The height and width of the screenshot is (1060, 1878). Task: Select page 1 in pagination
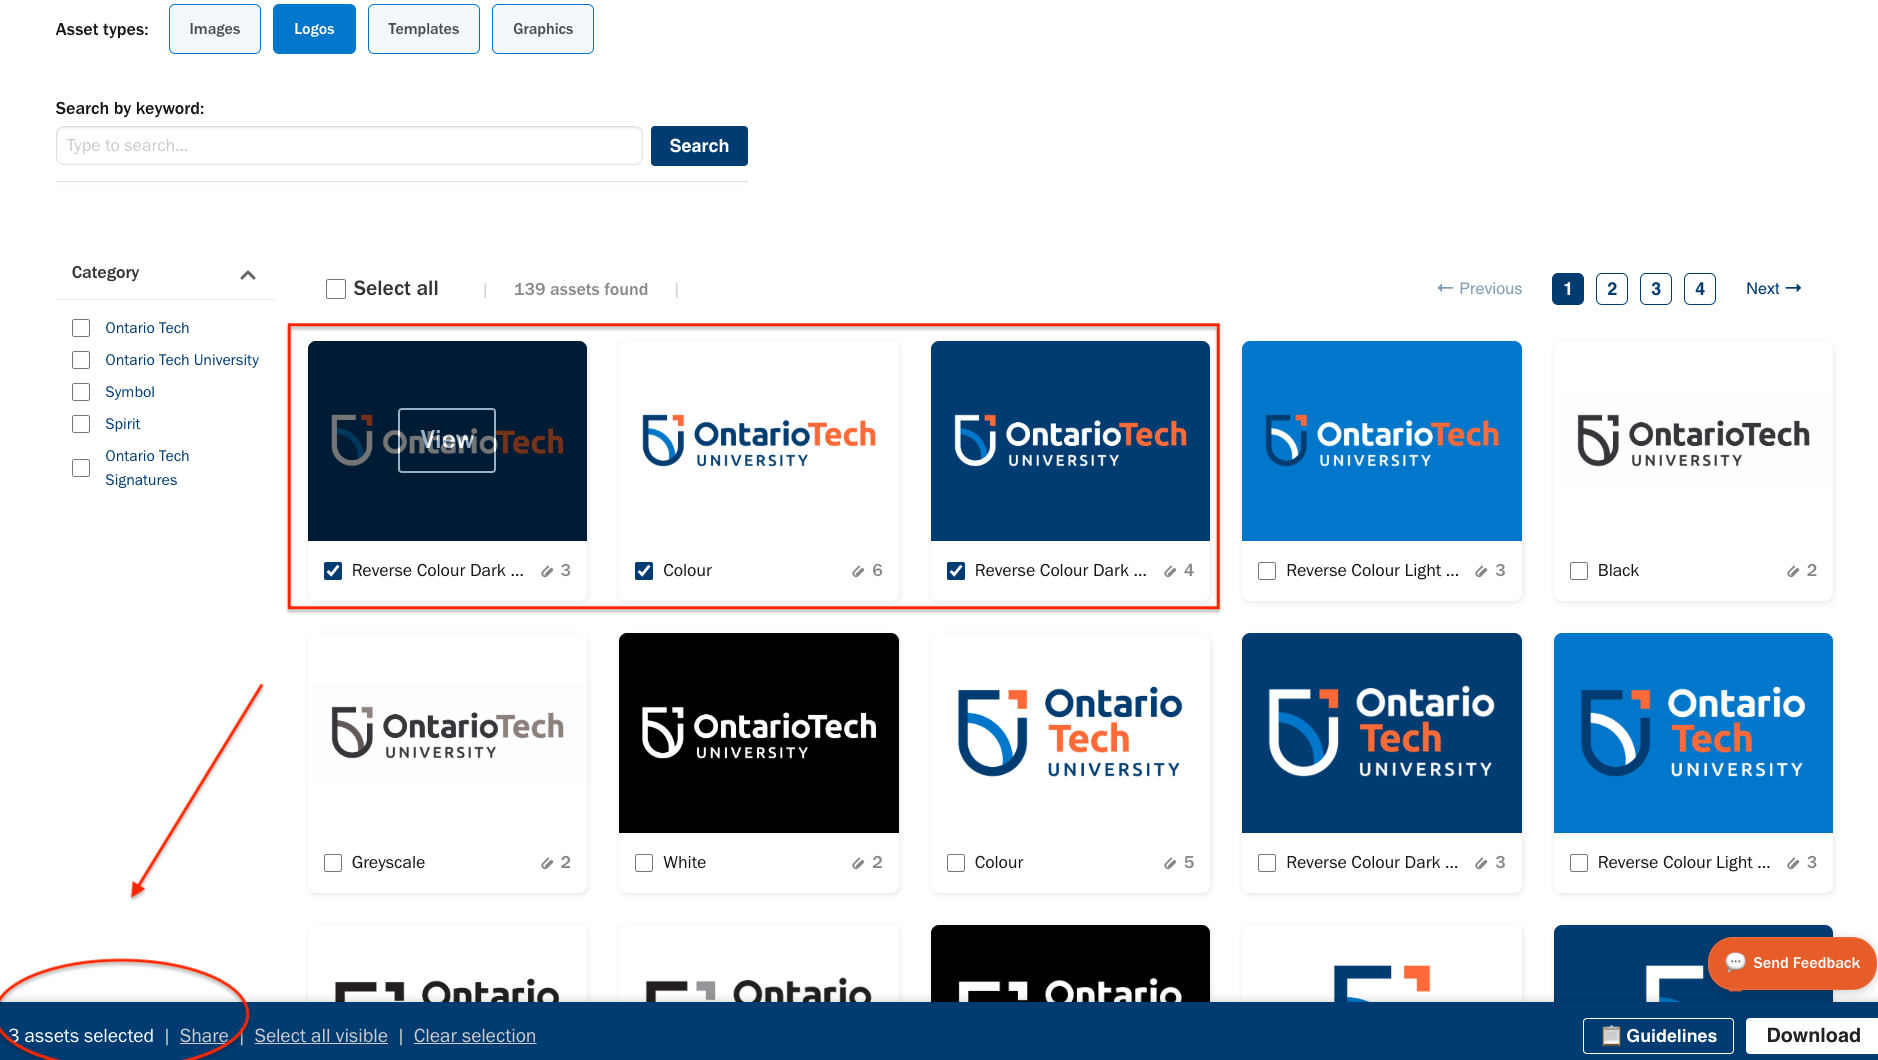pos(1568,289)
